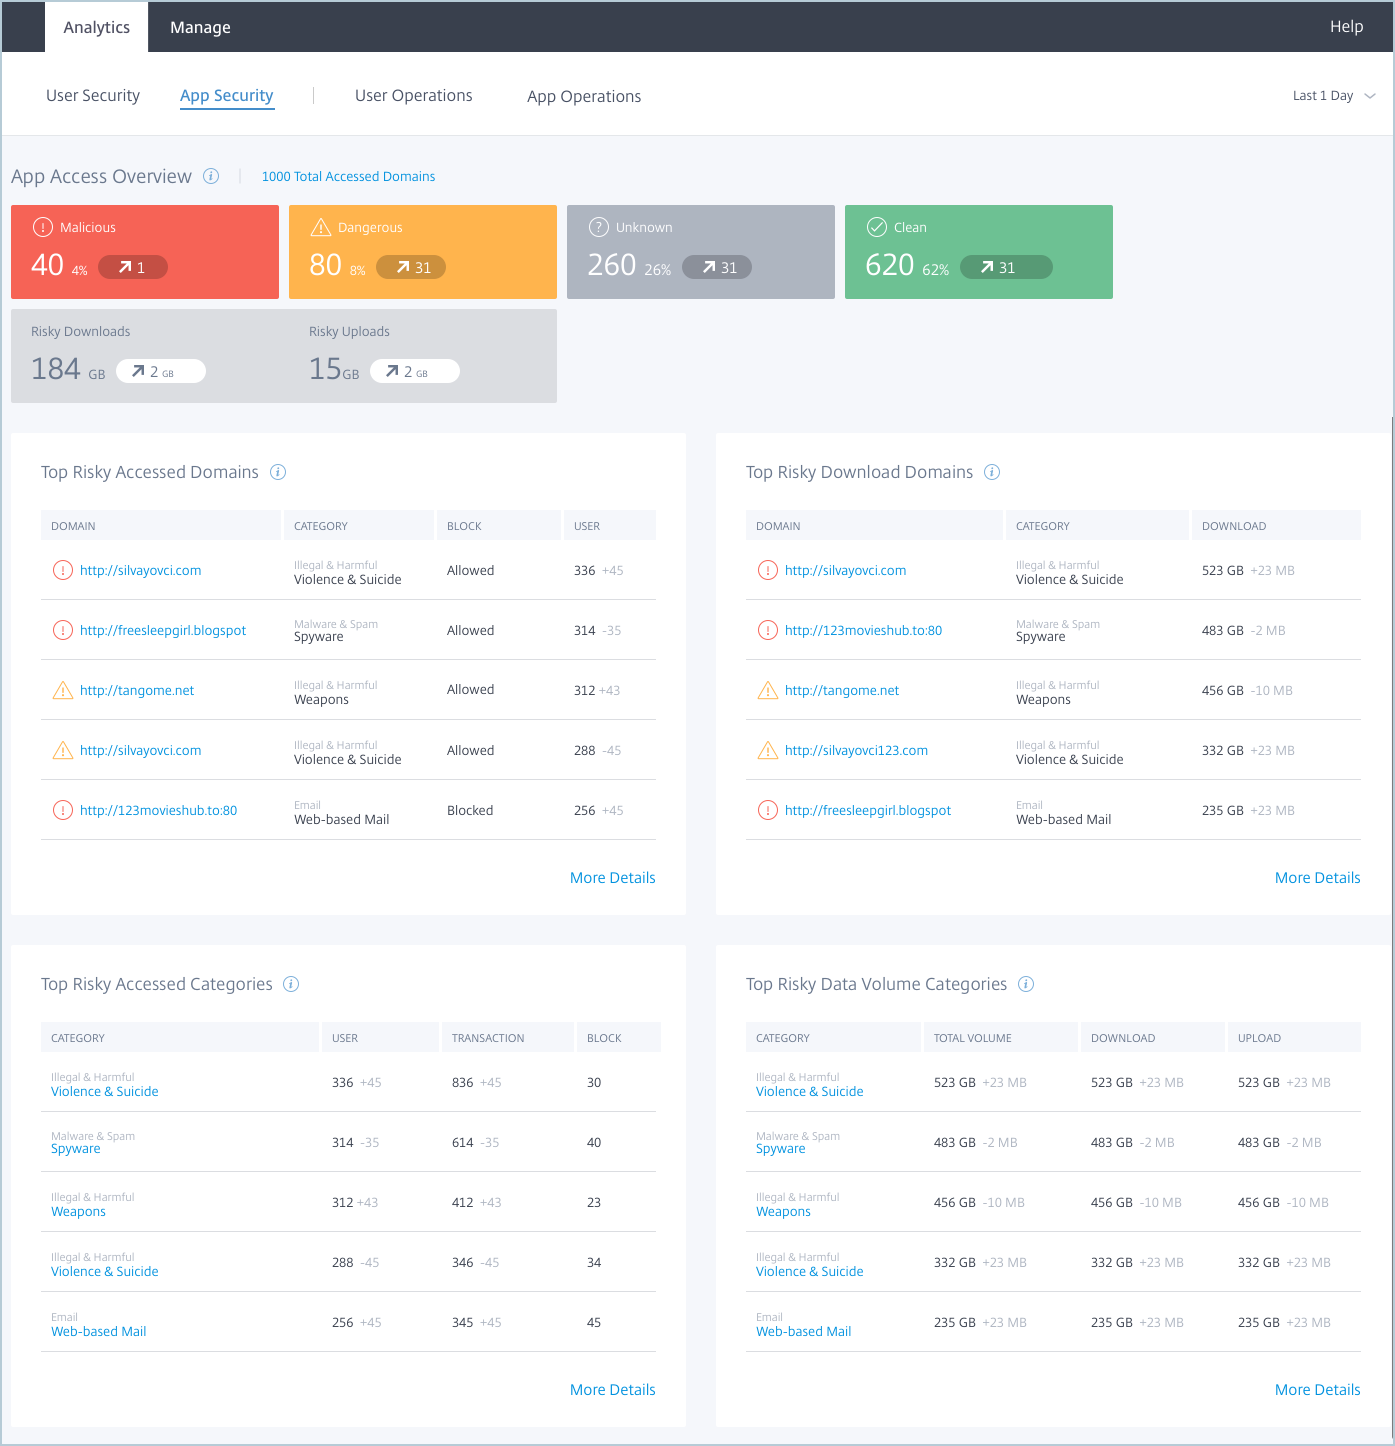The height and width of the screenshot is (1446, 1395).
Task: Click info icon beside Top Risky Accessed Categories
Action: point(291,984)
